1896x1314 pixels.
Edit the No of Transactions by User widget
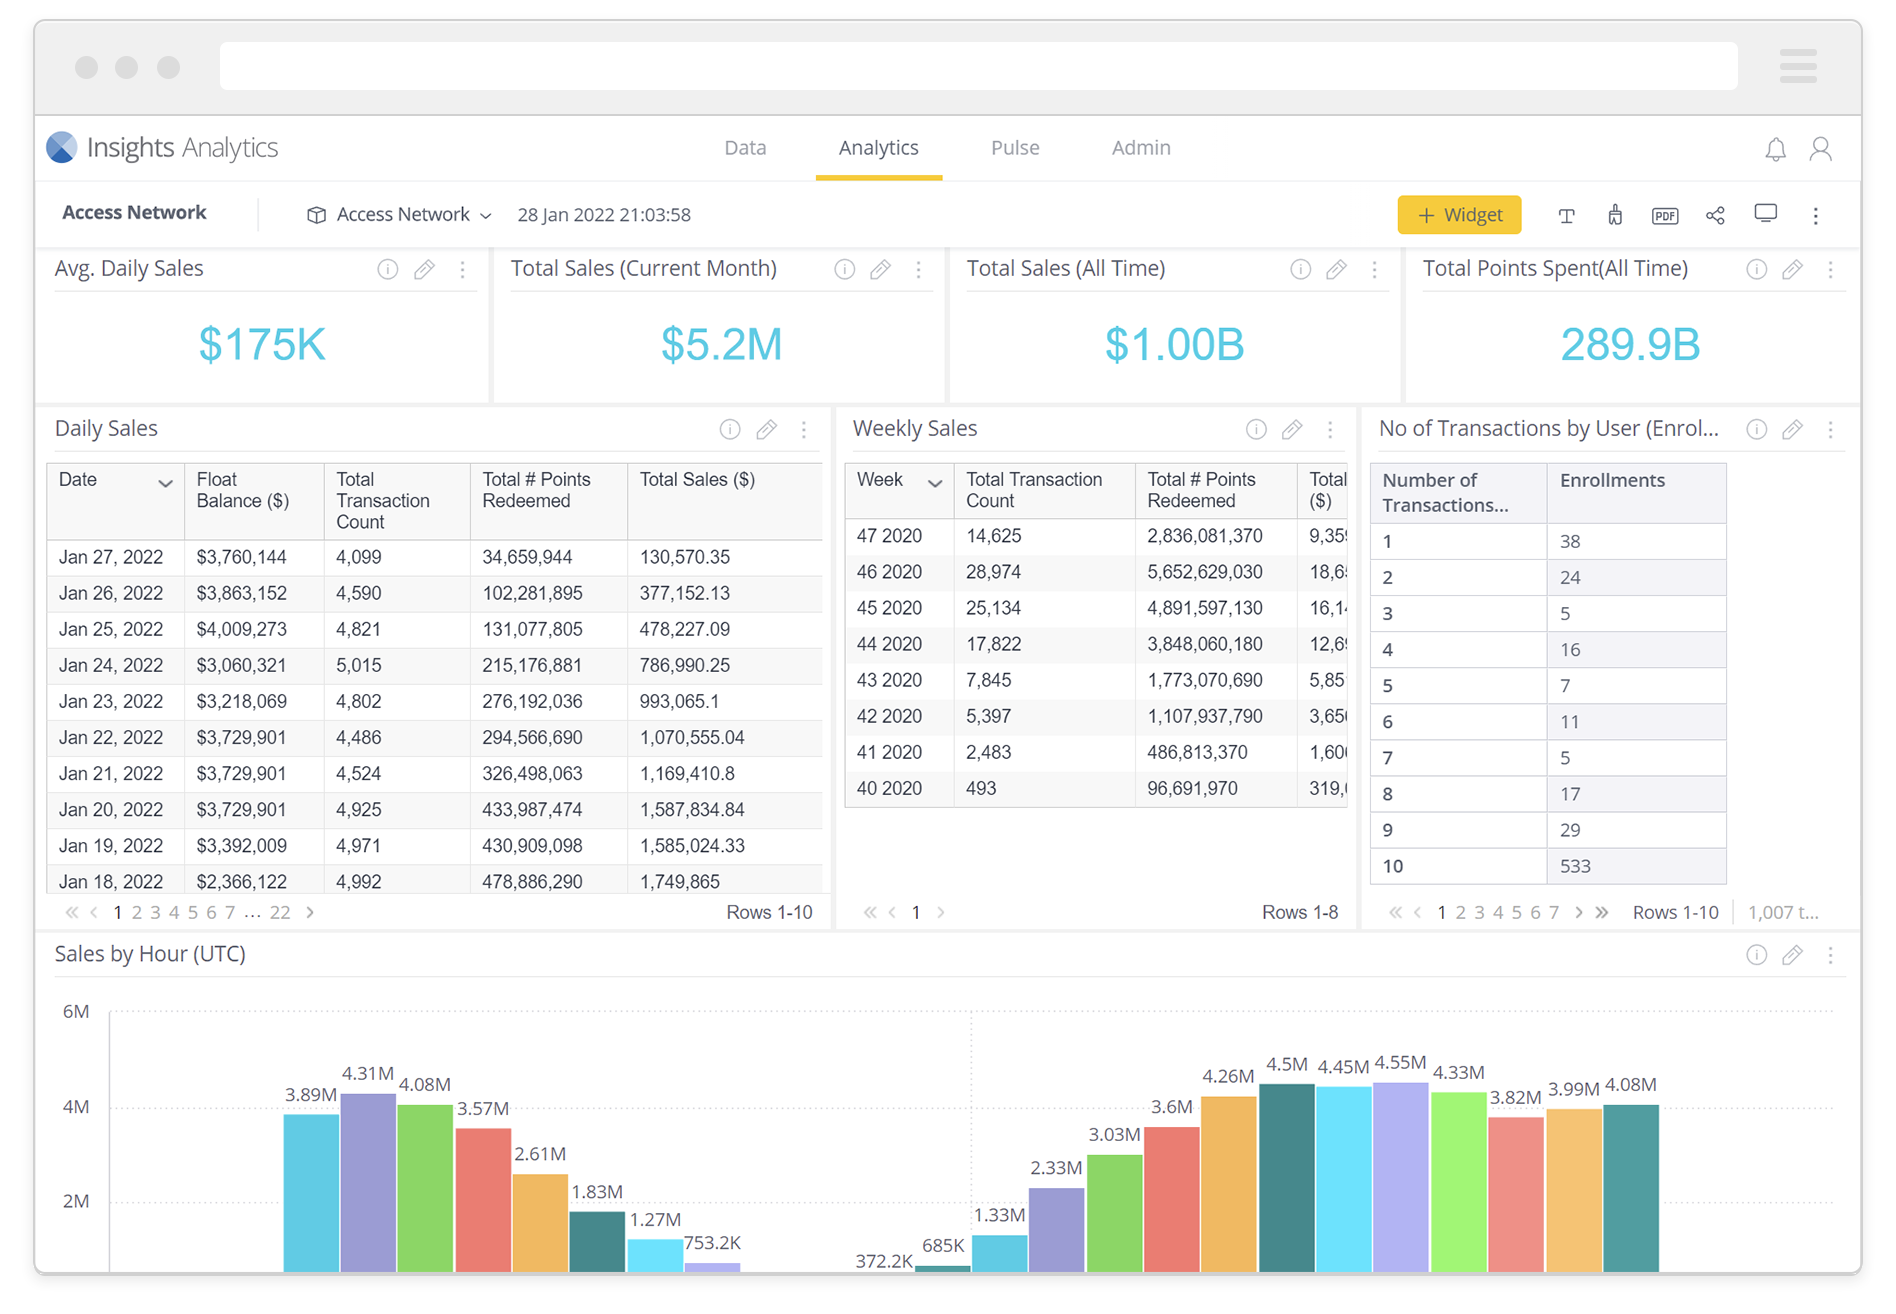point(1793,429)
